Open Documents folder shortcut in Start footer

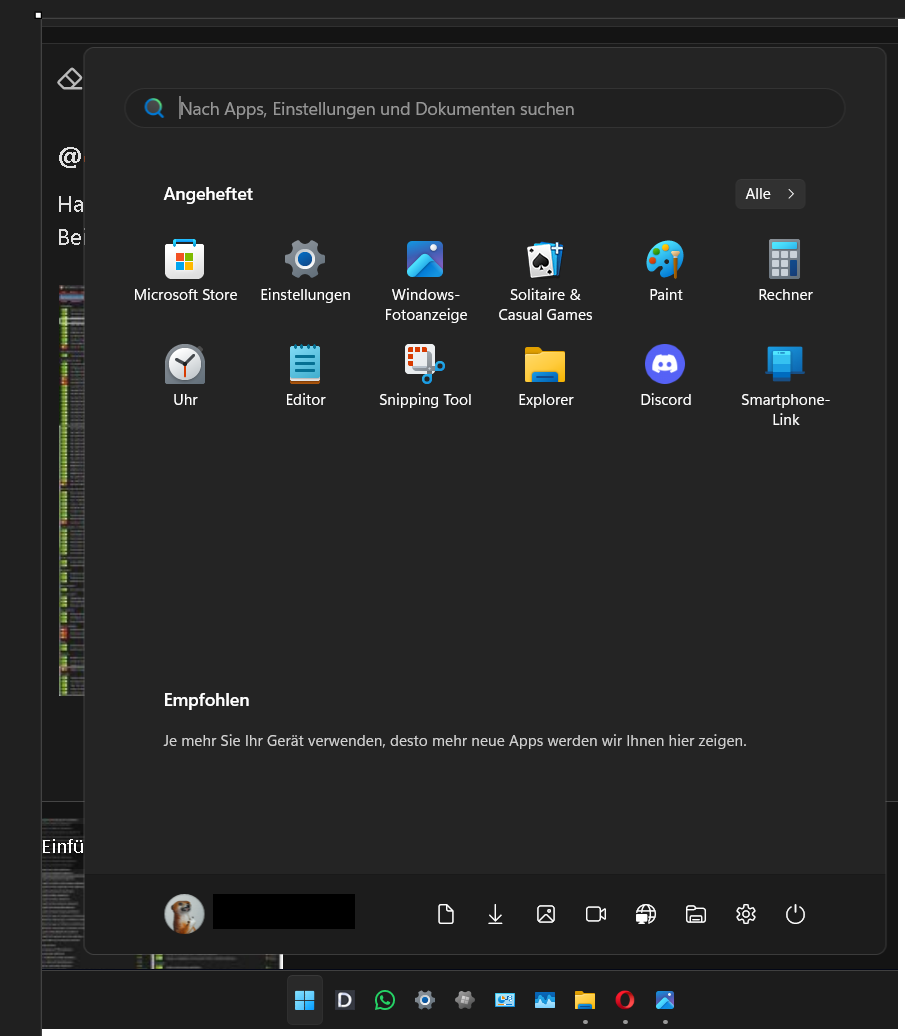pos(446,914)
